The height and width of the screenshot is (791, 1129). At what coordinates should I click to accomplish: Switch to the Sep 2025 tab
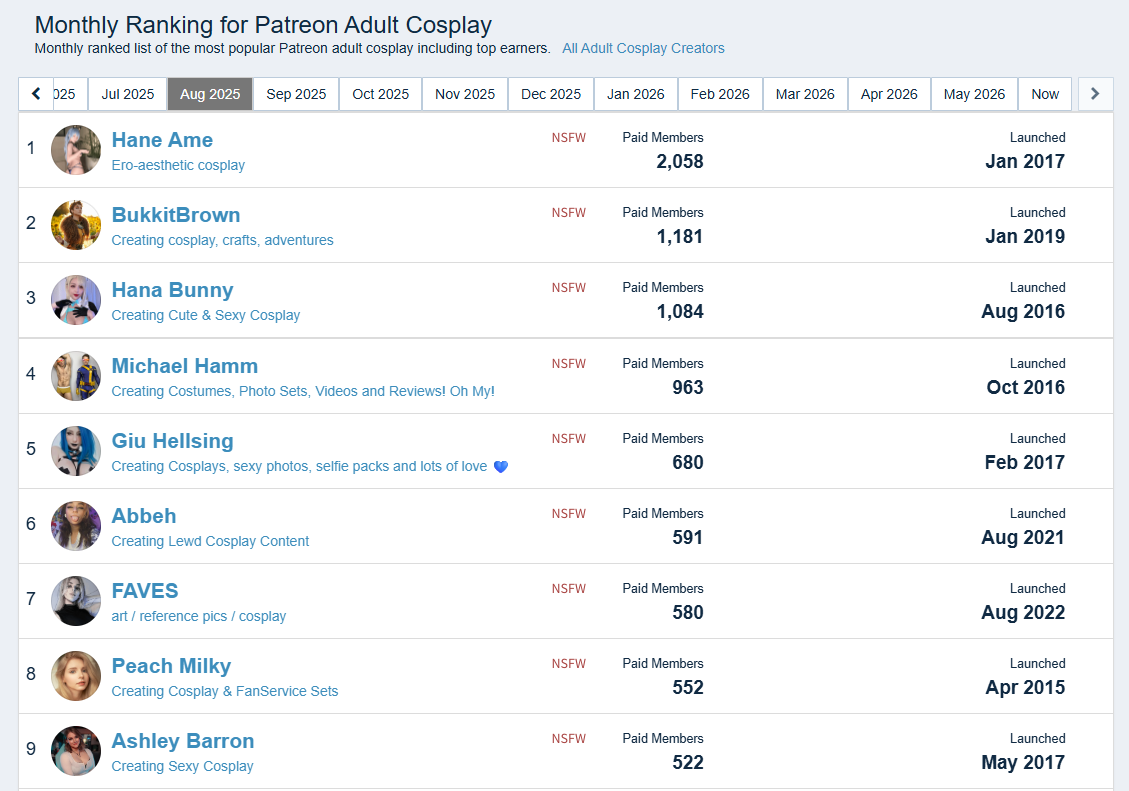point(296,94)
